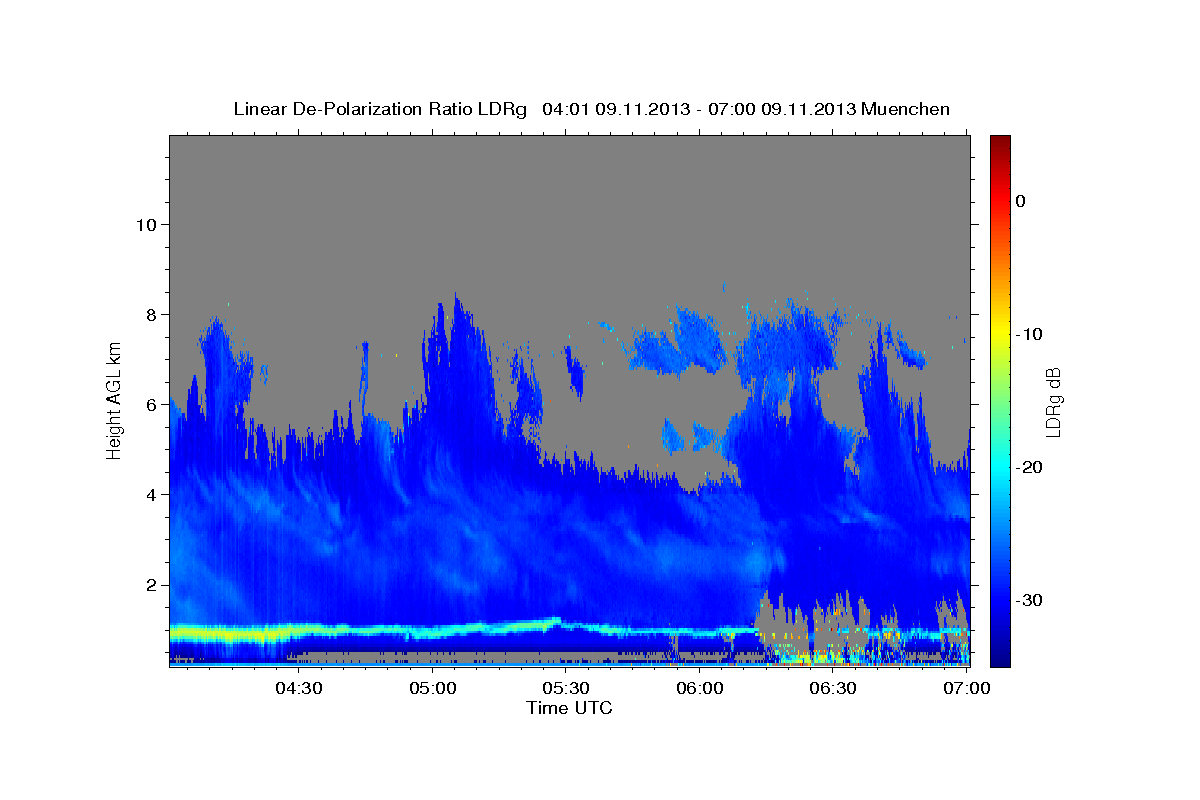Click the colorbar label '-30'
Viewport: 1200px width, 800px height.
[x=1029, y=600]
